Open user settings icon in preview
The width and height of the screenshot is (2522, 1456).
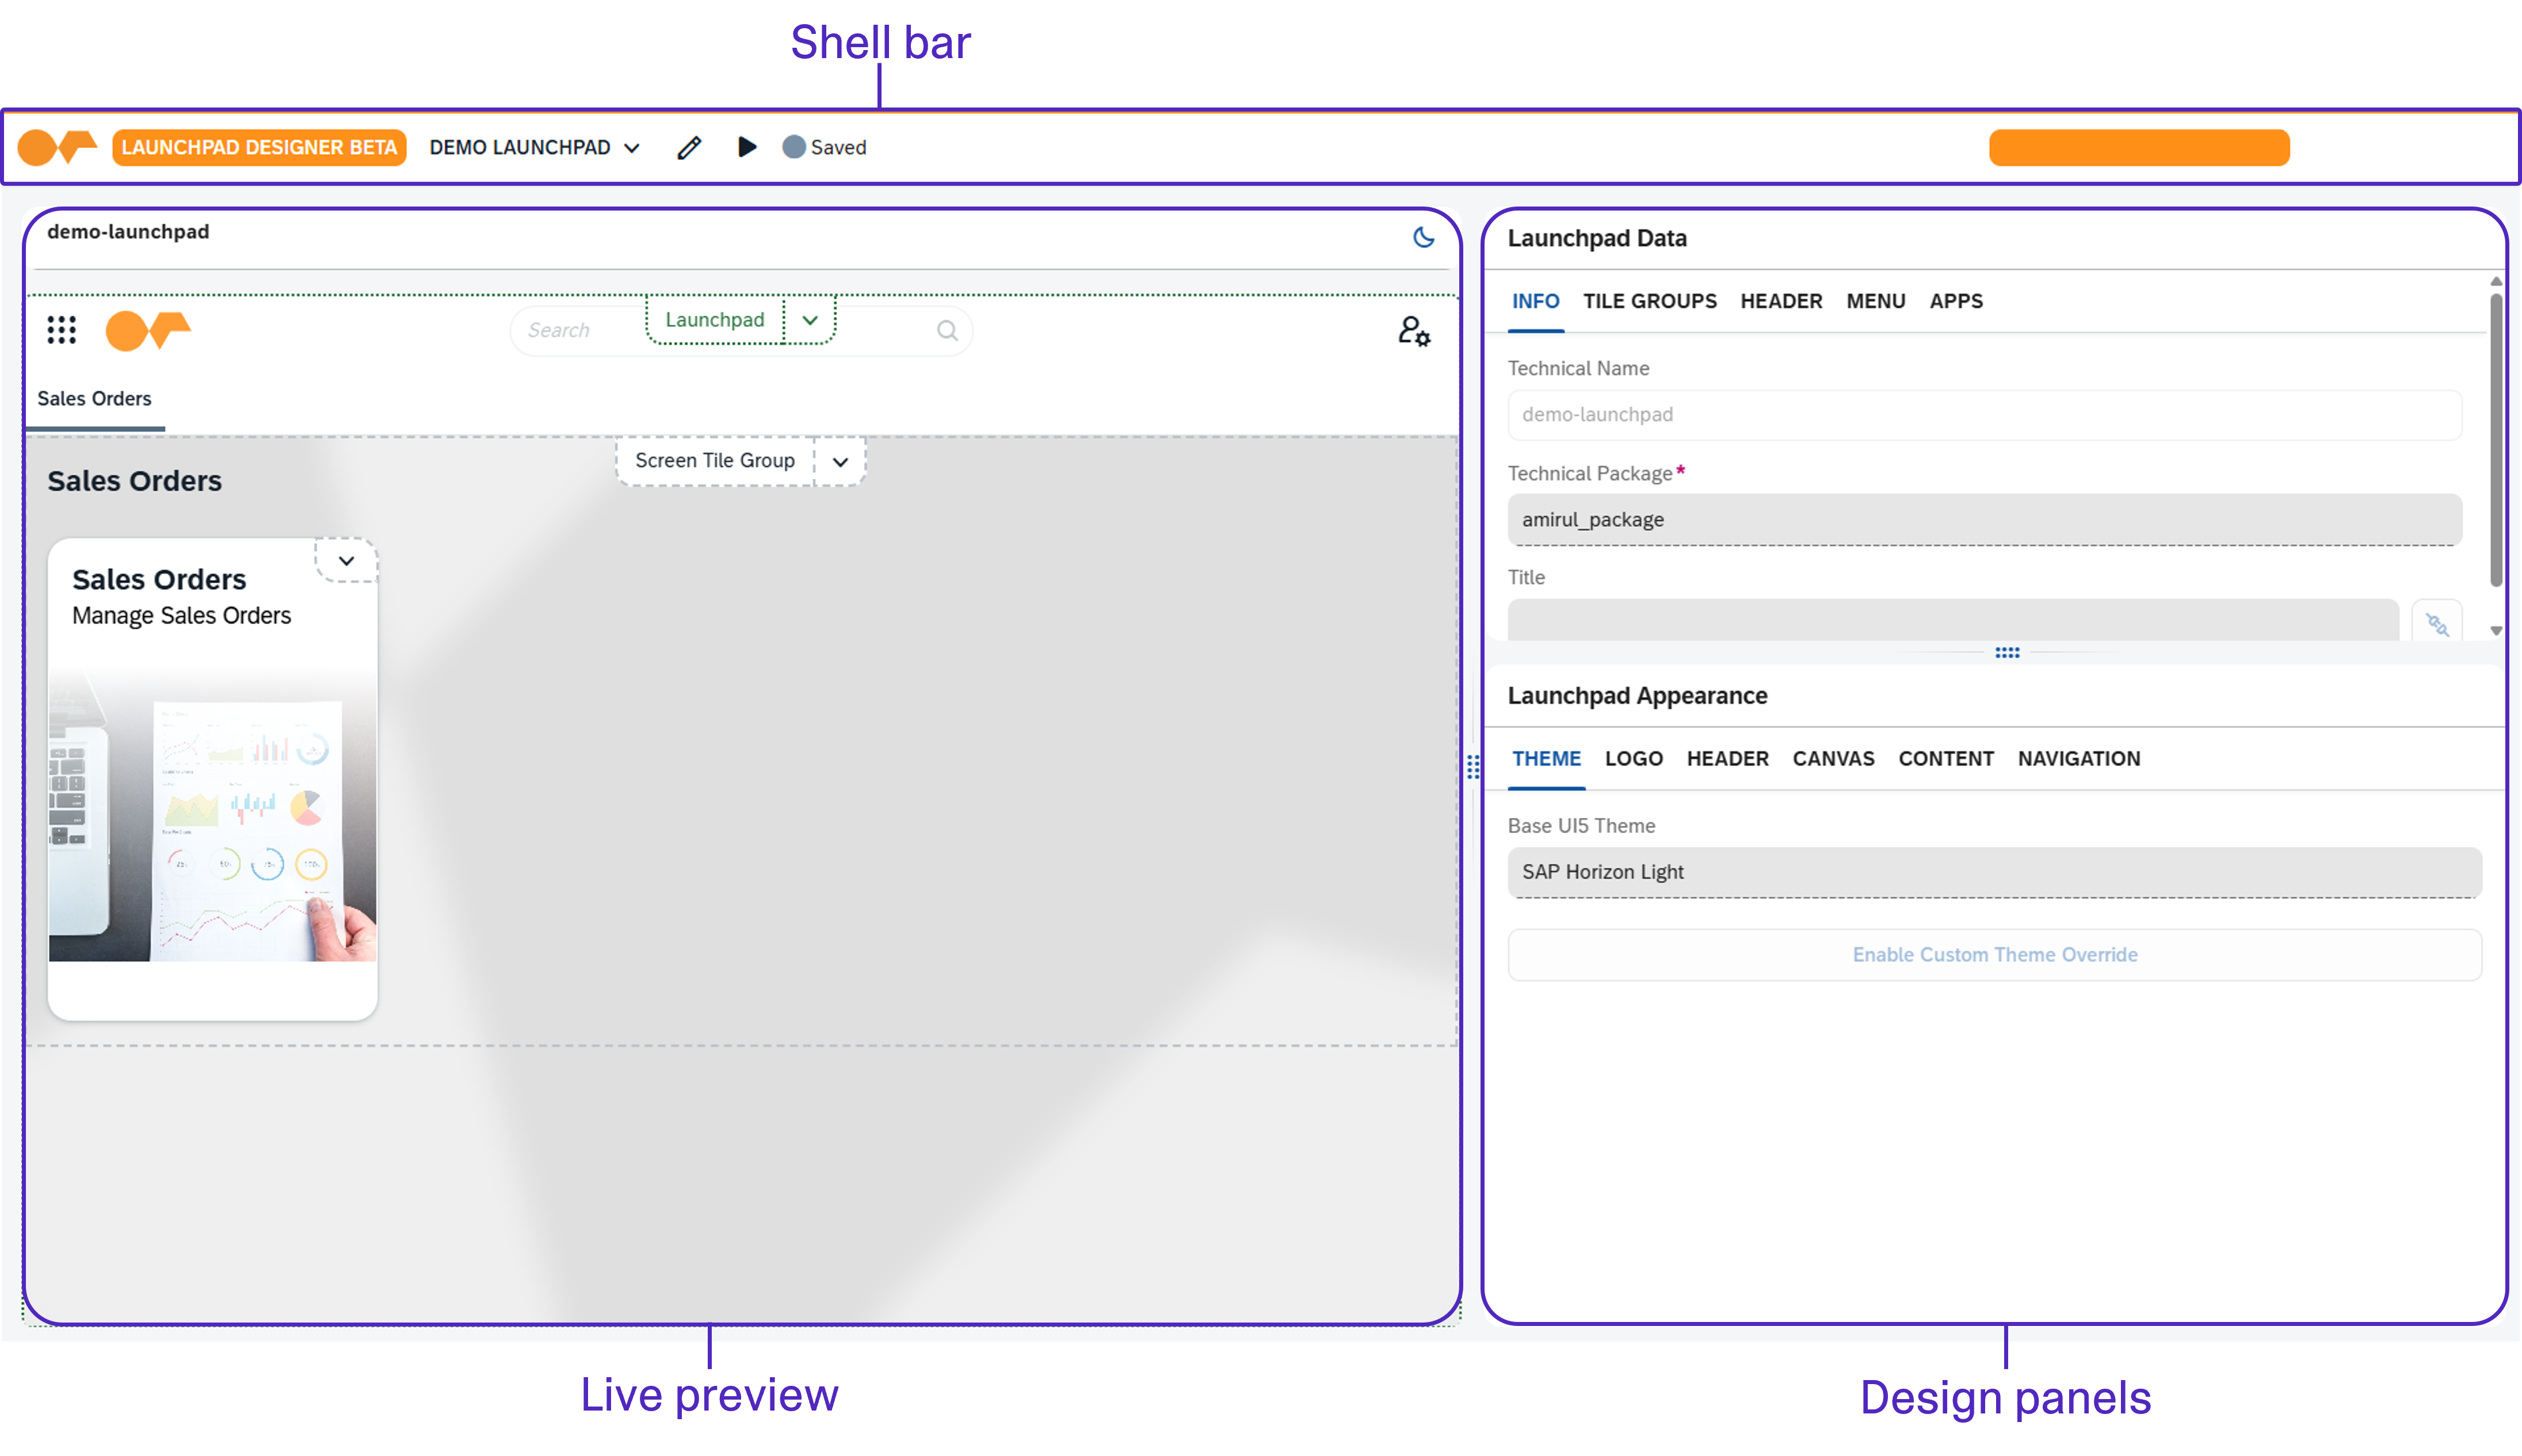pyautogui.click(x=1414, y=330)
